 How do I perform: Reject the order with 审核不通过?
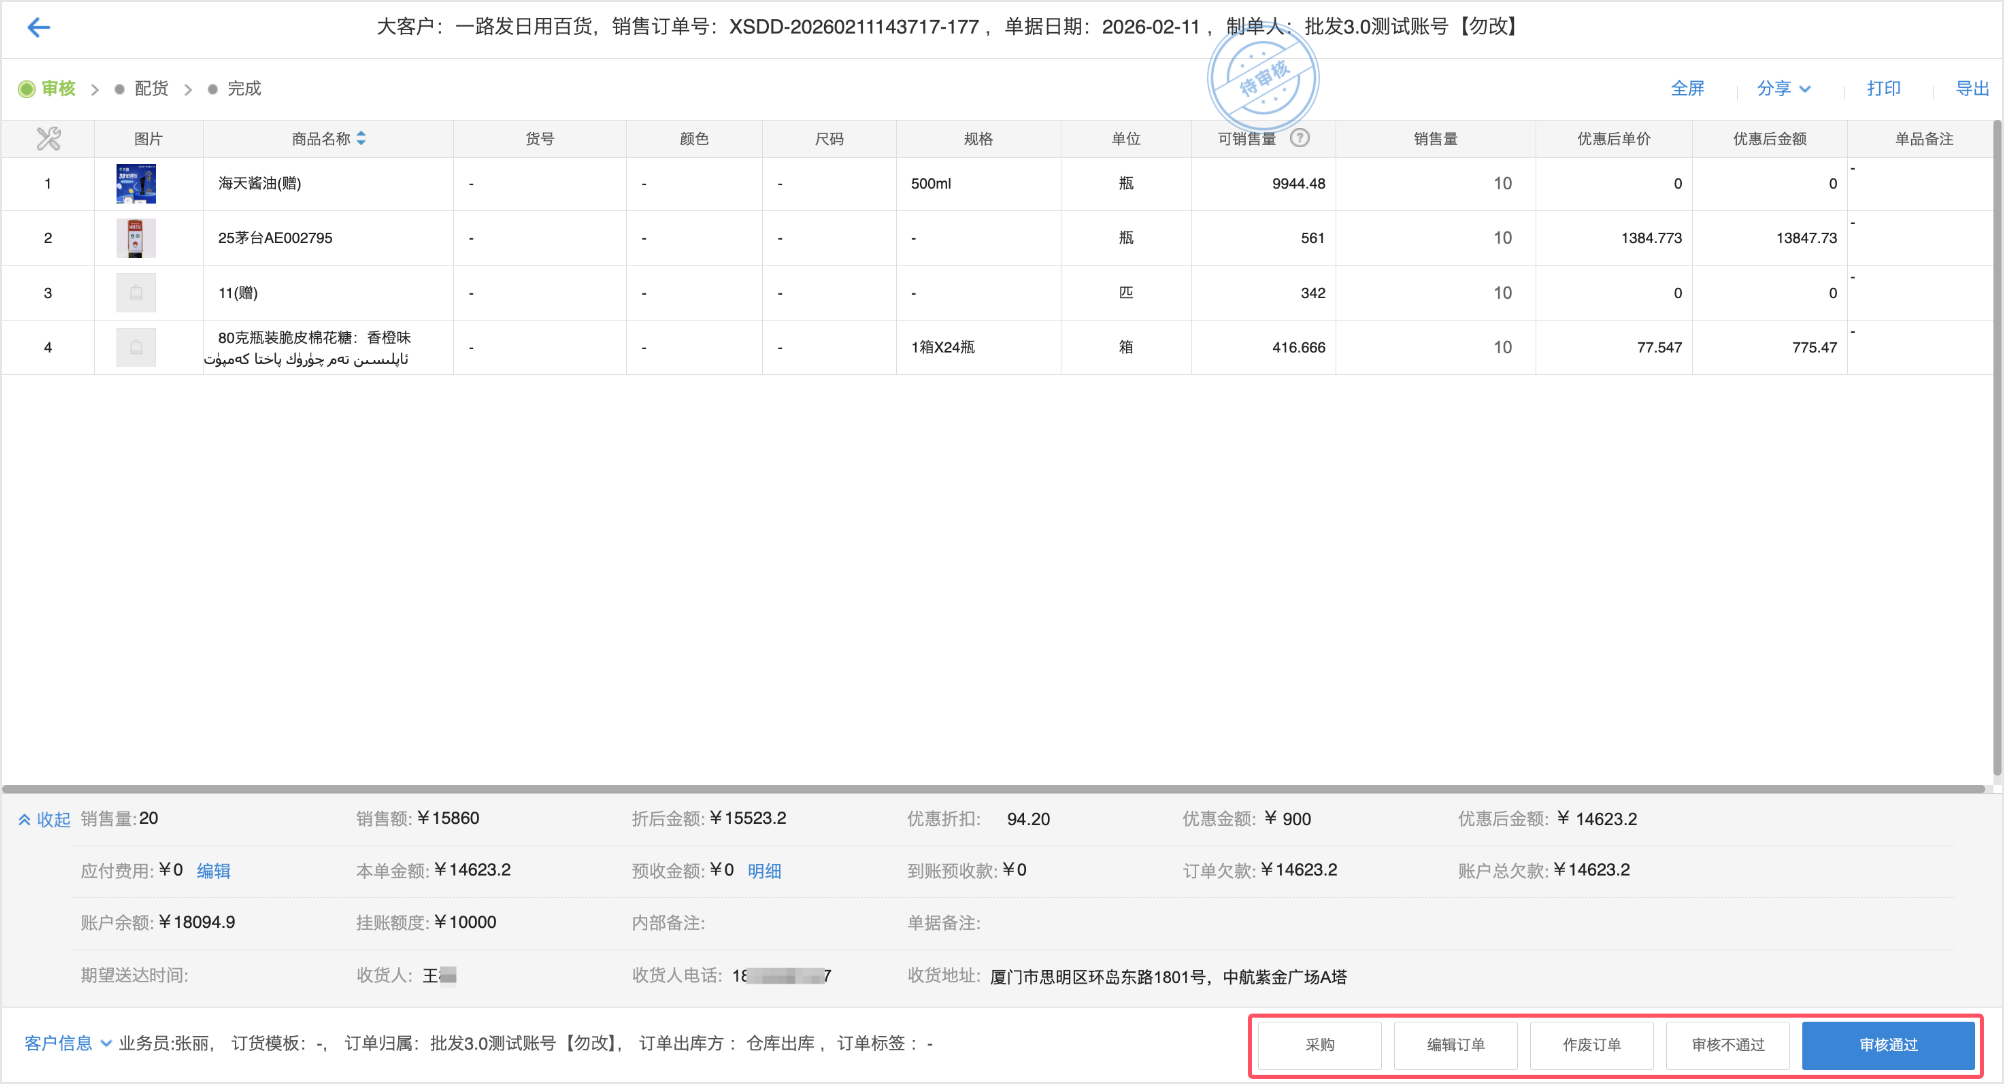1727,1044
